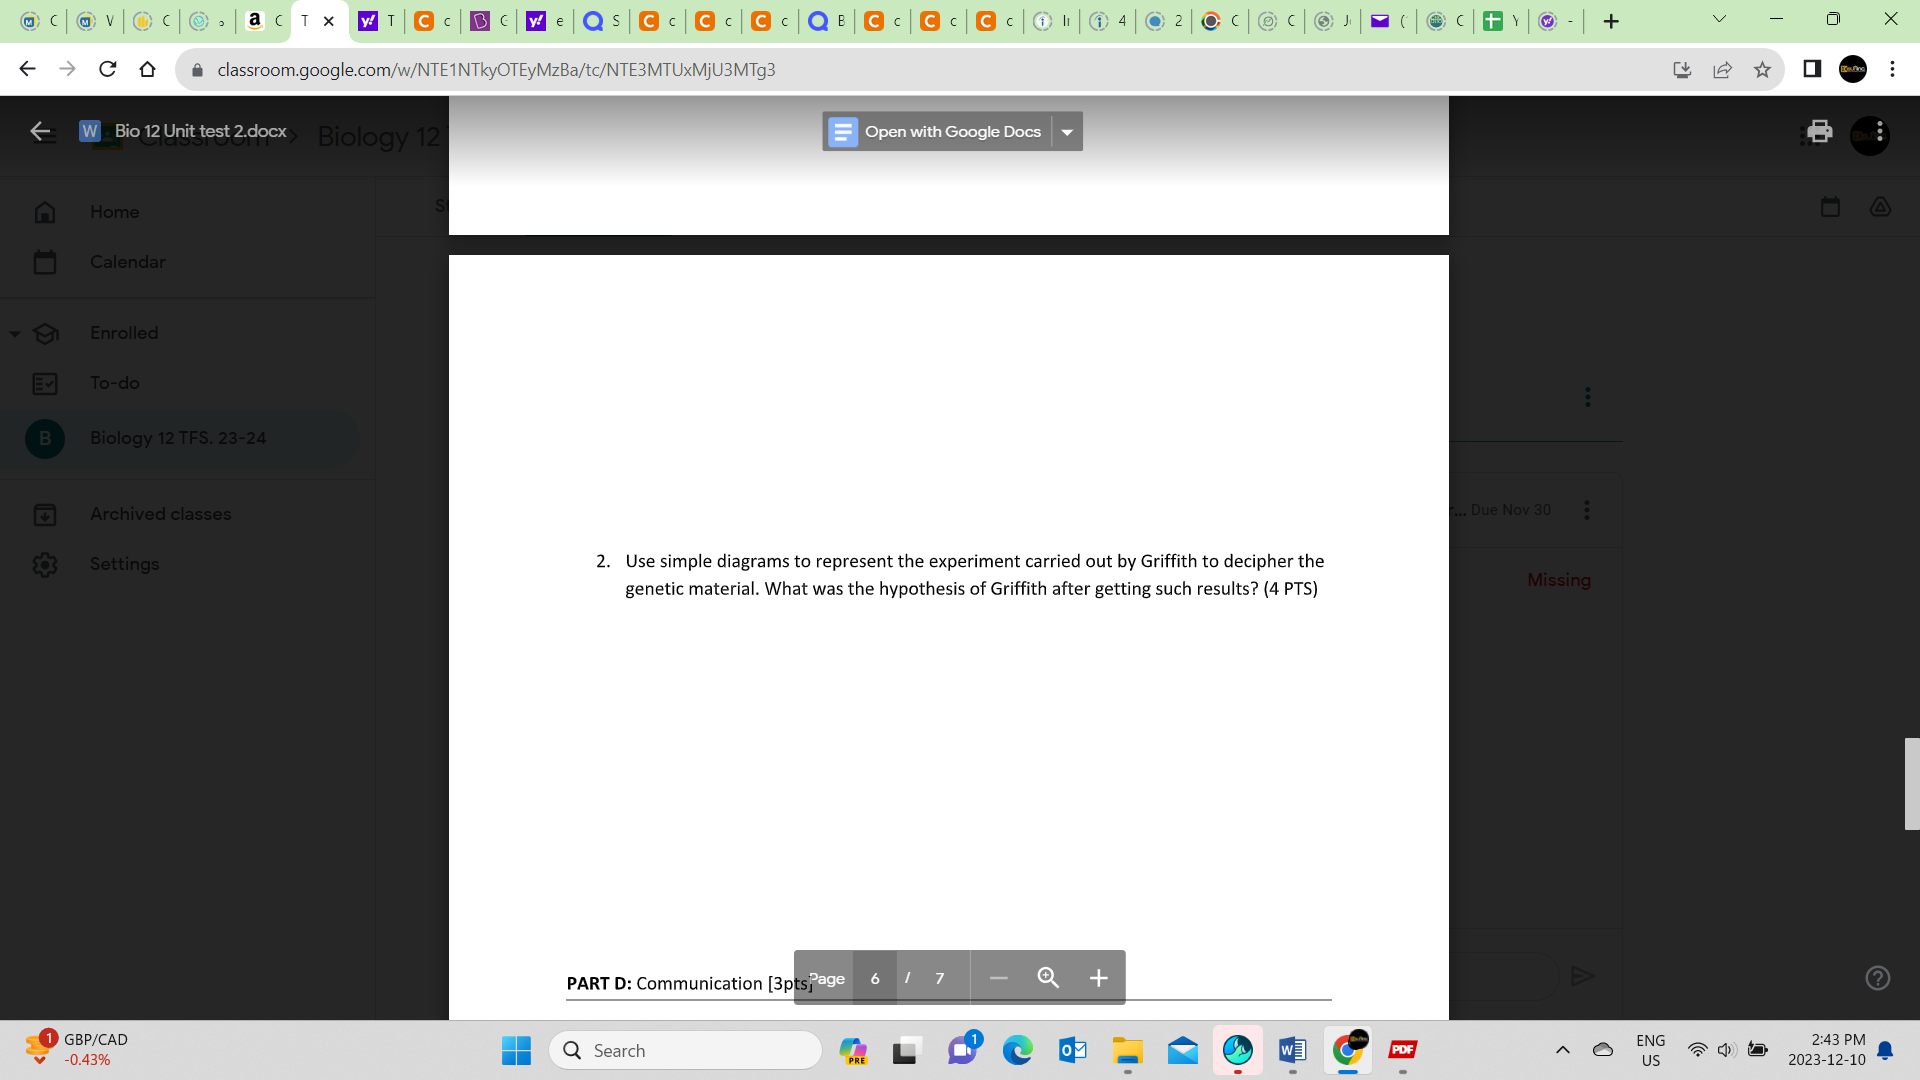
Task: Zoom out with the minus icon
Action: click(x=998, y=978)
